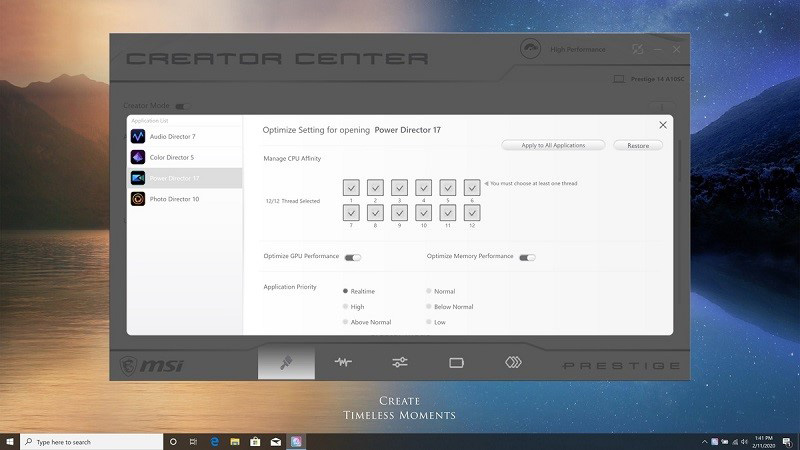The width and height of the screenshot is (800, 450).
Task: Click the High Performance gauge icon
Action: click(530, 49)
